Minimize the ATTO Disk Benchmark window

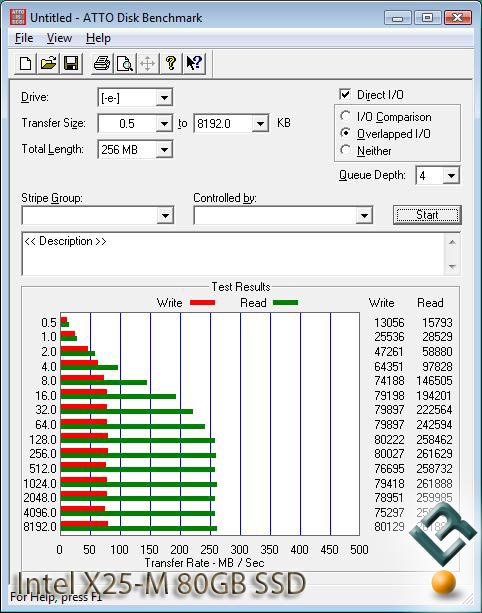tap(398, 18)
